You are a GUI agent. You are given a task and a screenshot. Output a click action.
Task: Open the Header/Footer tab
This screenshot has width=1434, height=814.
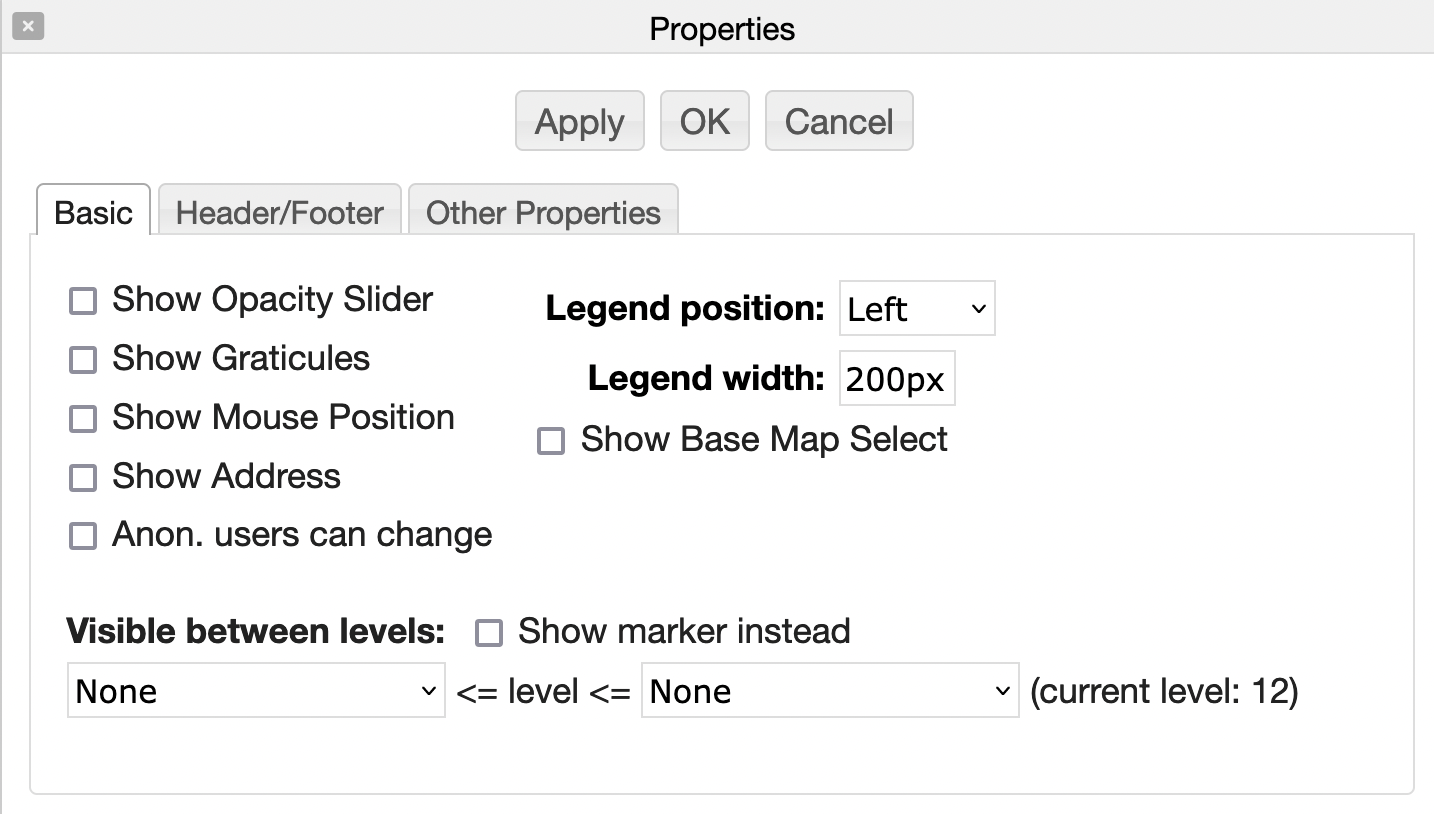tap(280, 213)
